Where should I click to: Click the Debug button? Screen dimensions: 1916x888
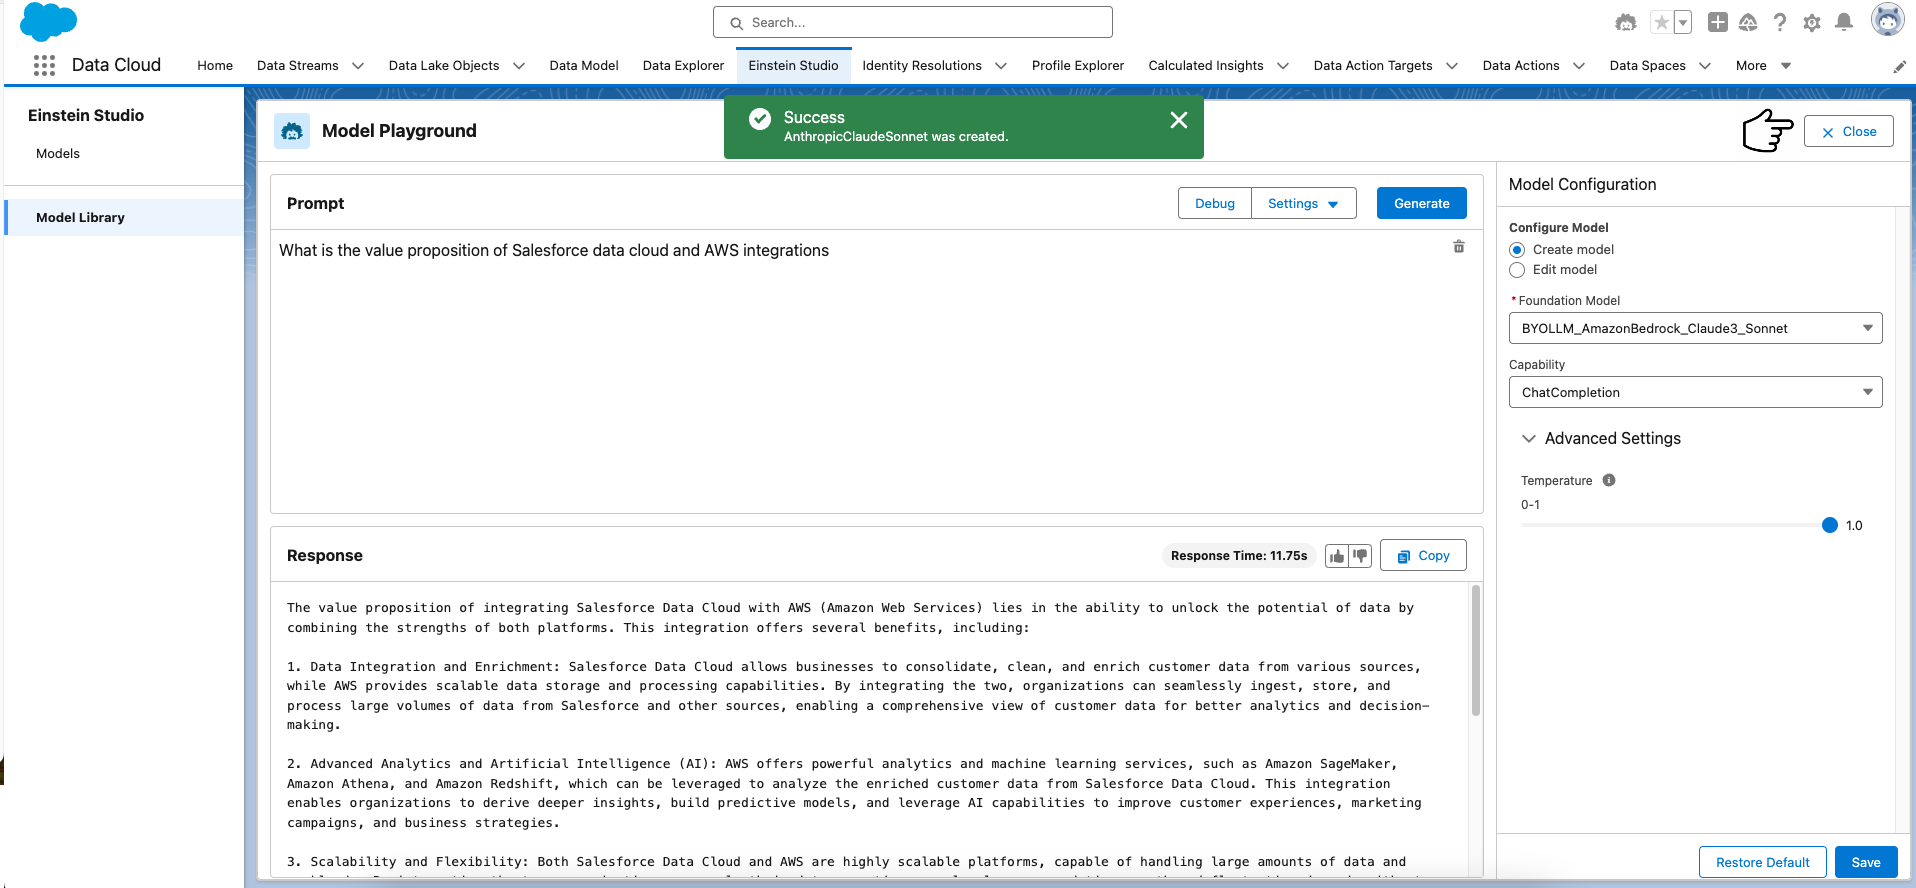1215,203
